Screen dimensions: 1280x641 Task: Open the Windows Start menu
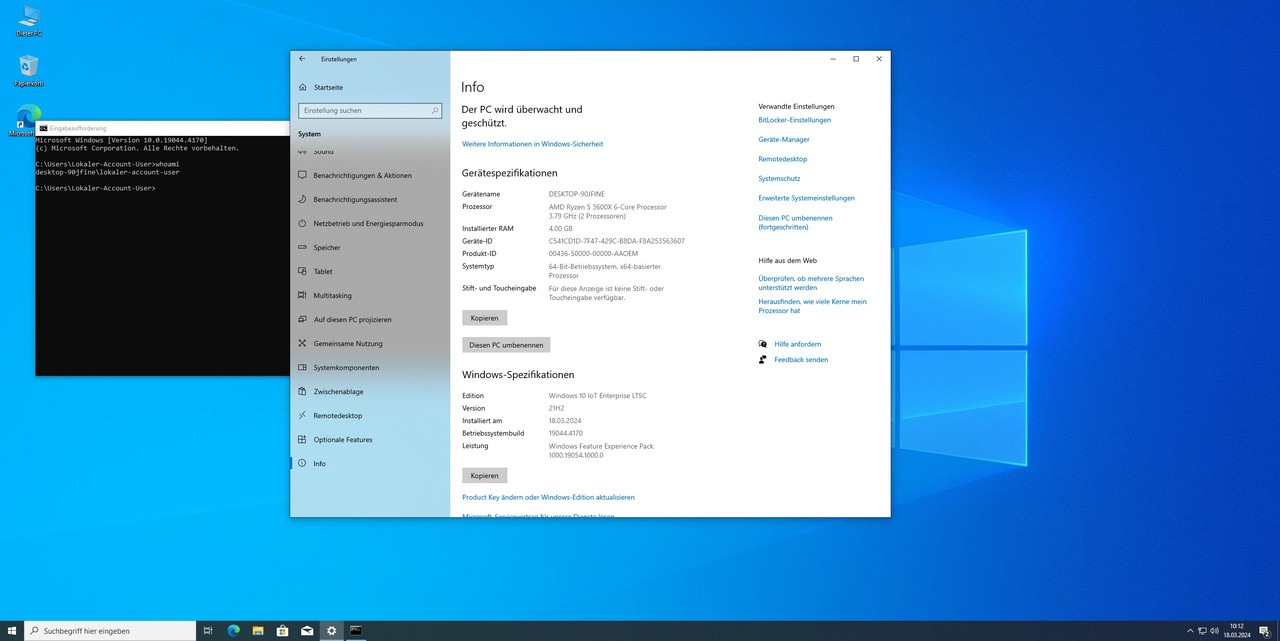[x=12, y=630]
